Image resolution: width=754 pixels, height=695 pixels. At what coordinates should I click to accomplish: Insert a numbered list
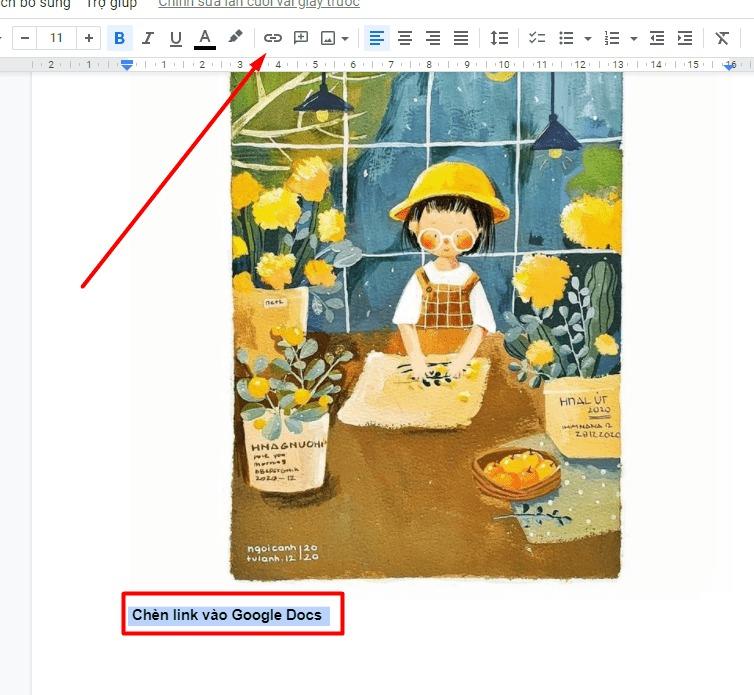point(612,38)
